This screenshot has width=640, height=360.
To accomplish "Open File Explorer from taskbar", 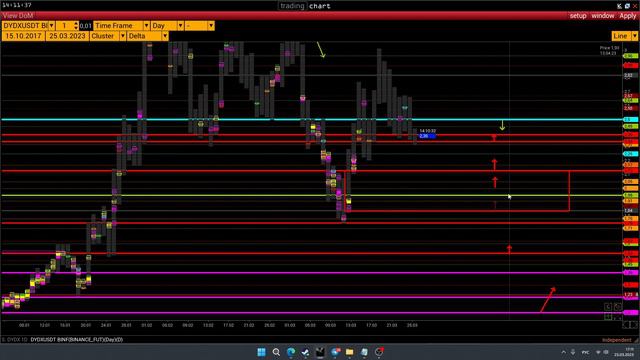I will pos(349,351).
